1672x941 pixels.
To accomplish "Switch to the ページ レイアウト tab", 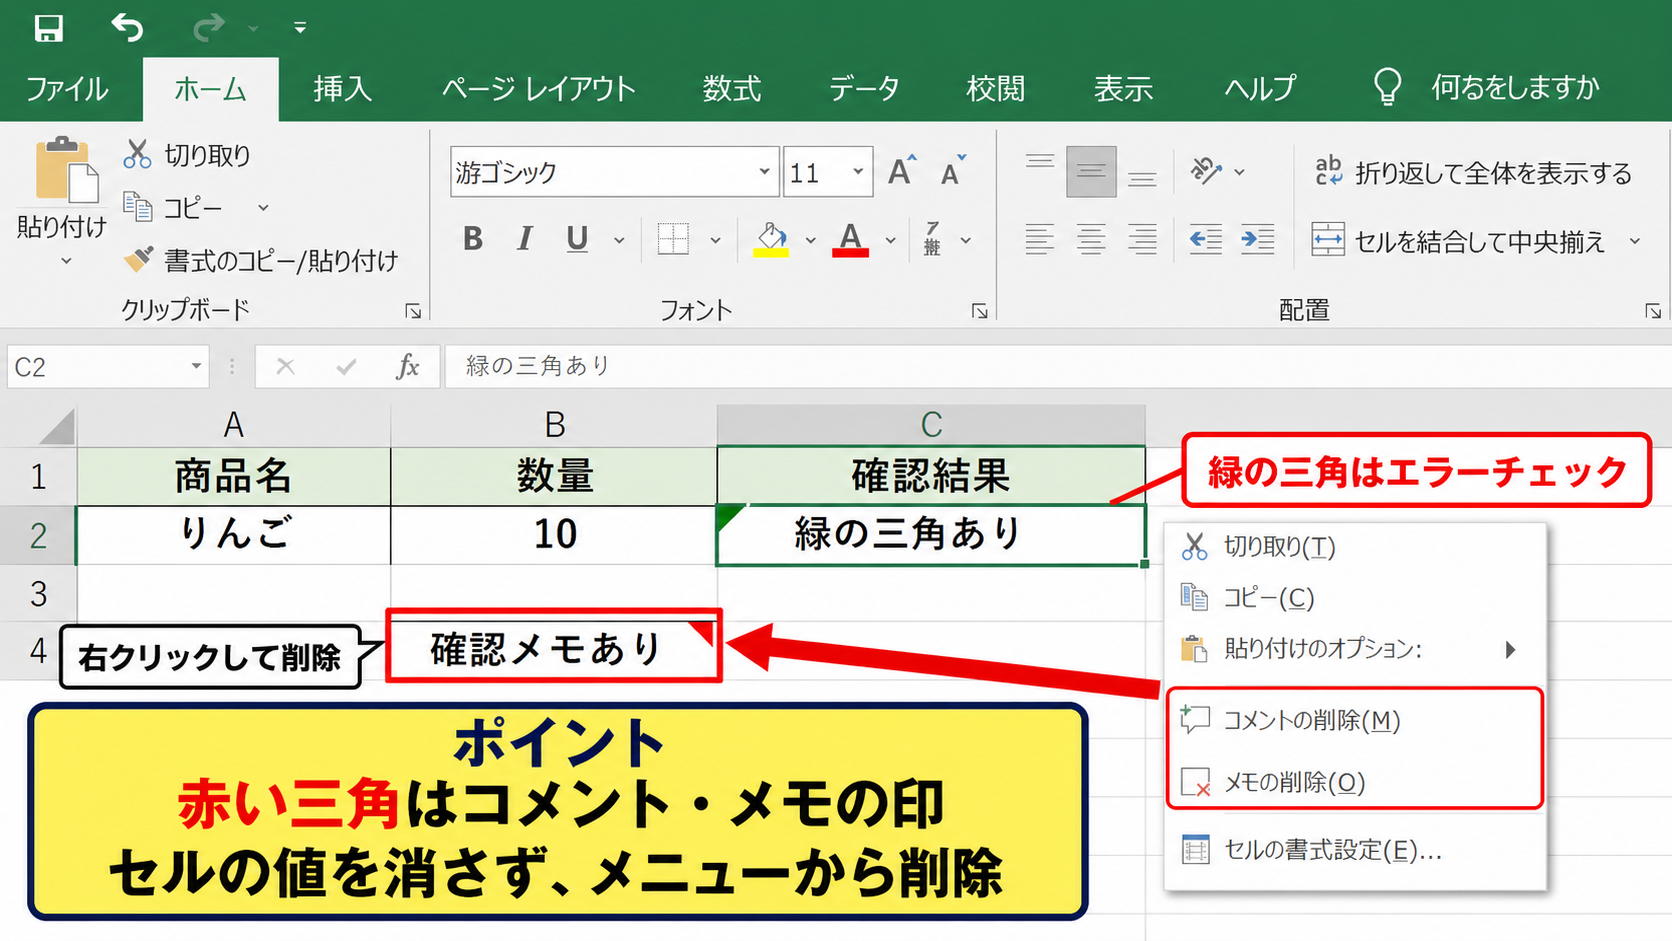I will (x=539, y=89).
